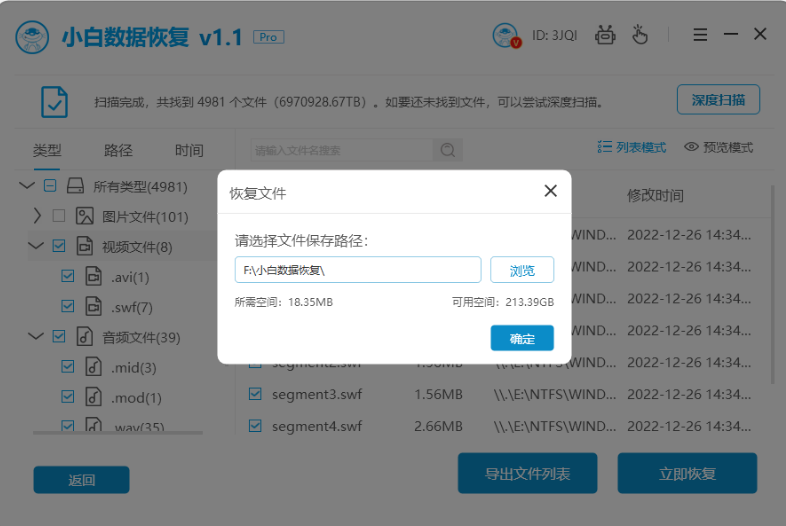The image size is (786, 526).
Task: Open the customer service robot icon
Action: tap(605, 35)
